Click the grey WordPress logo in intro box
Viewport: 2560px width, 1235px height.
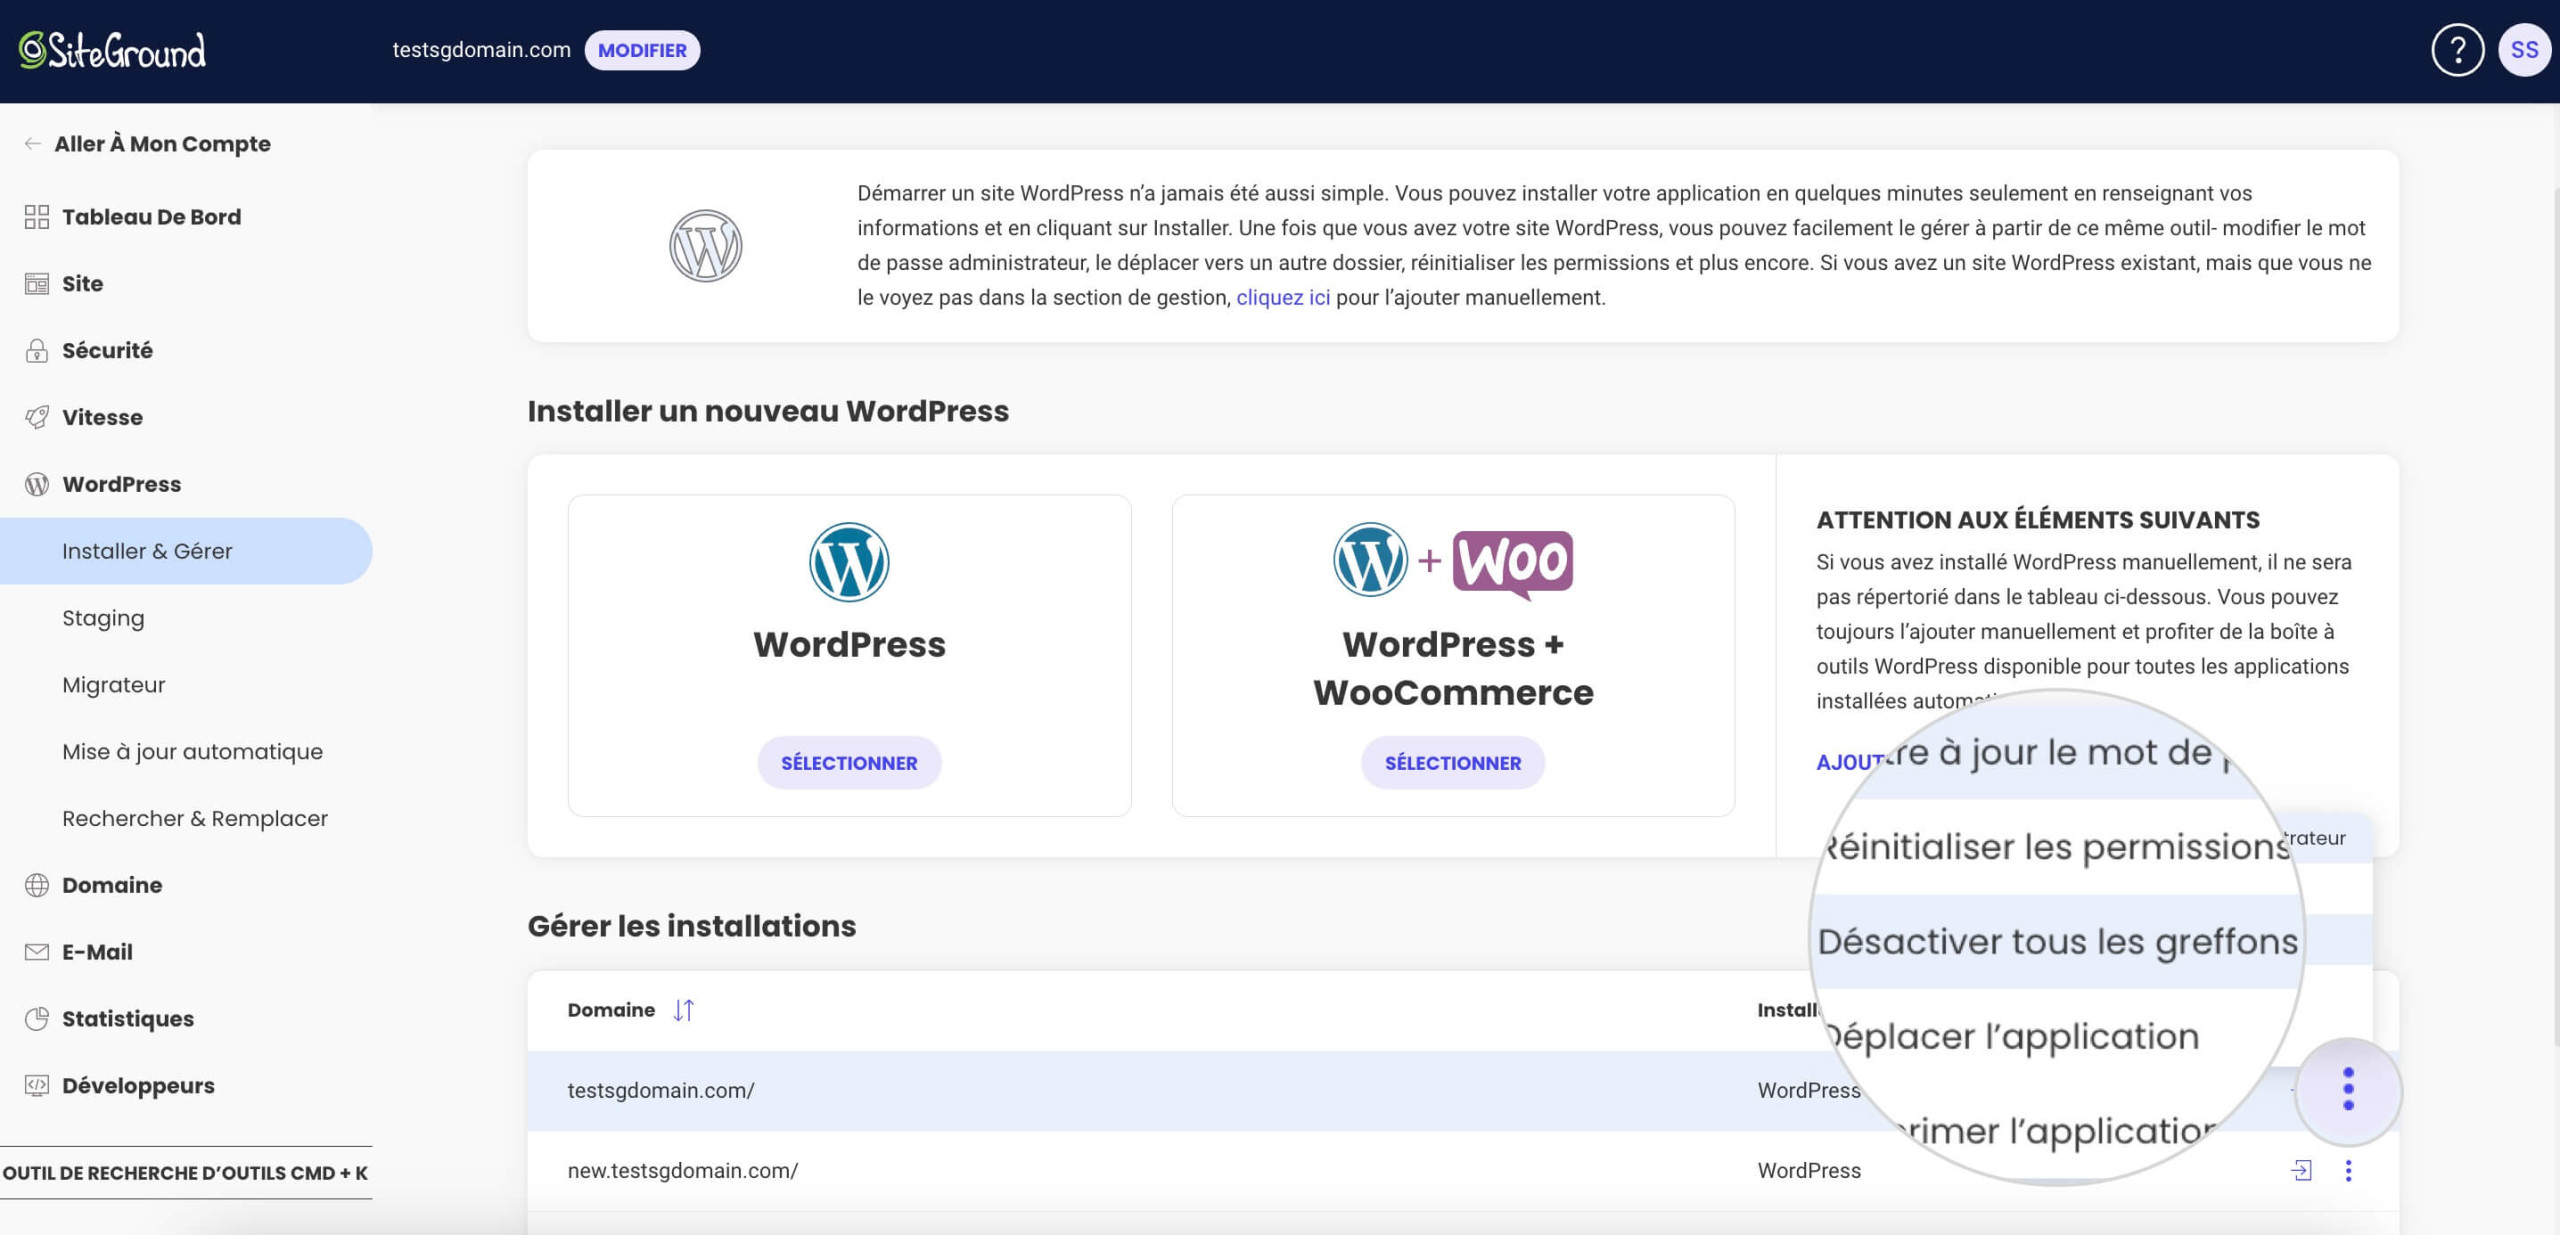pyautogui.click(x=705, y=246)
